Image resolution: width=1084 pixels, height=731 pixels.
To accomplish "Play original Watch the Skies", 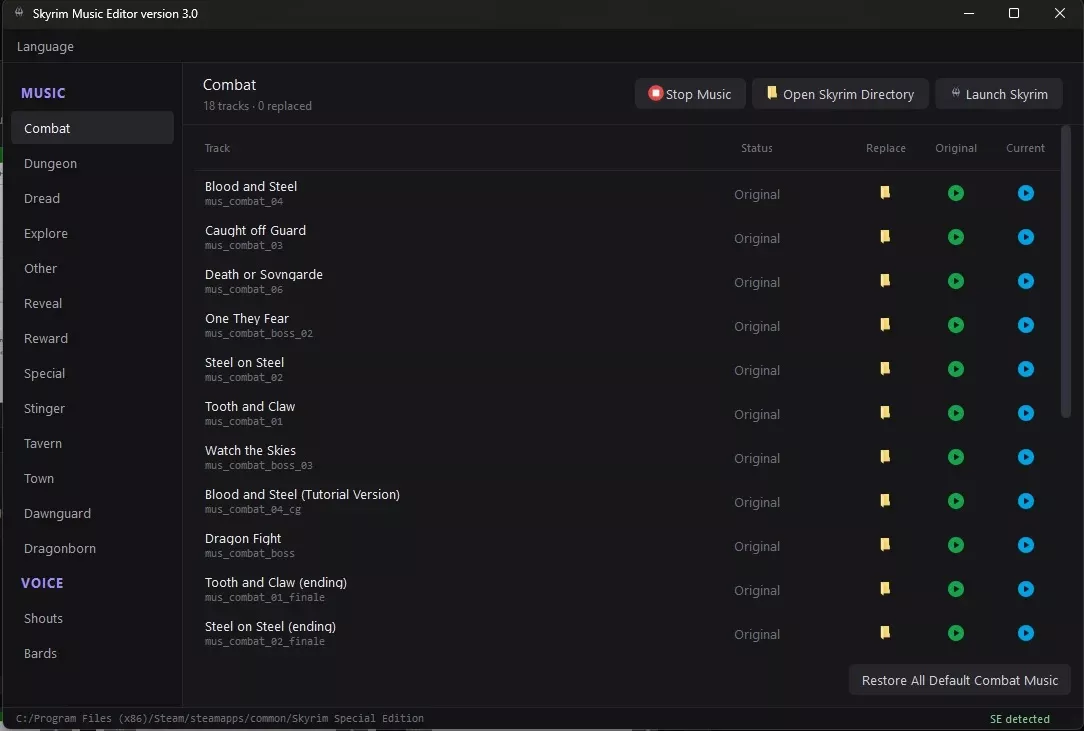I will [955, 457].
